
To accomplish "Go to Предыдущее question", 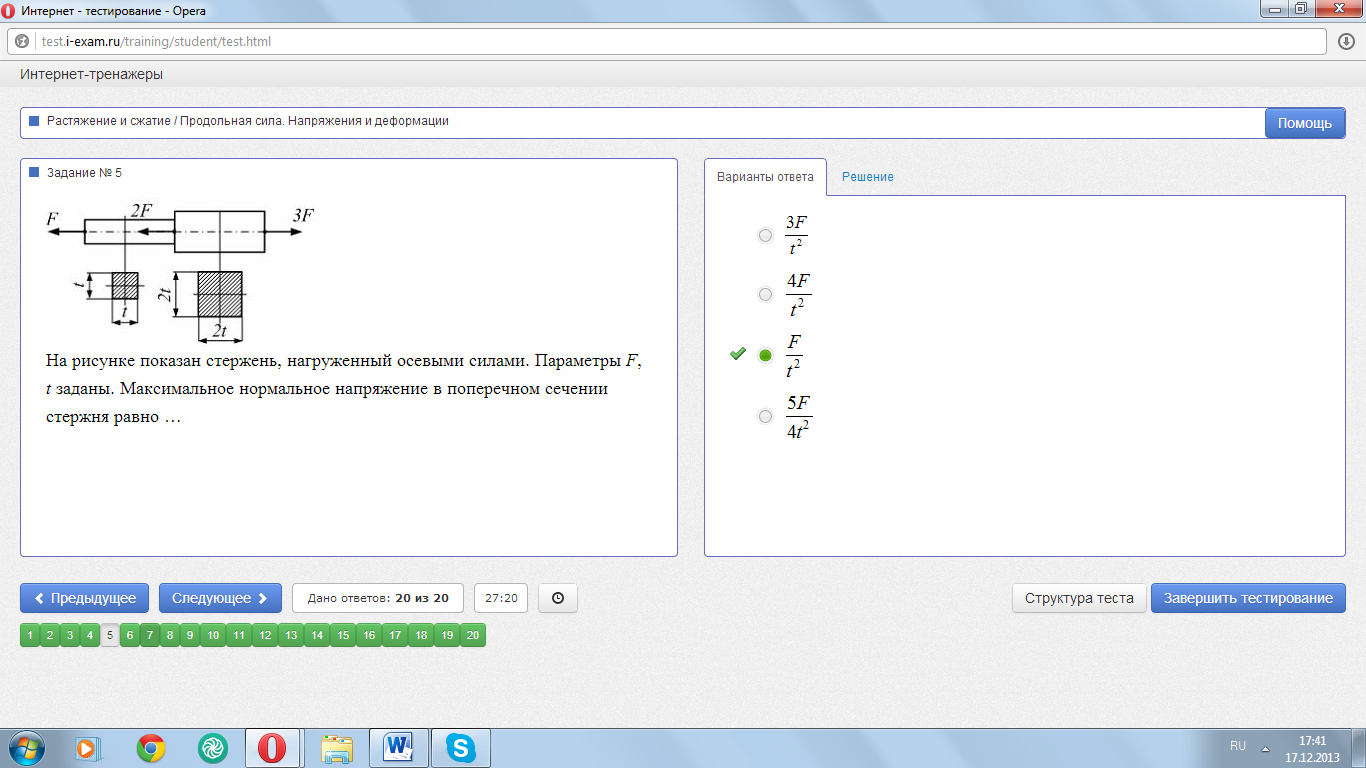I will click(x=85, y=598).
